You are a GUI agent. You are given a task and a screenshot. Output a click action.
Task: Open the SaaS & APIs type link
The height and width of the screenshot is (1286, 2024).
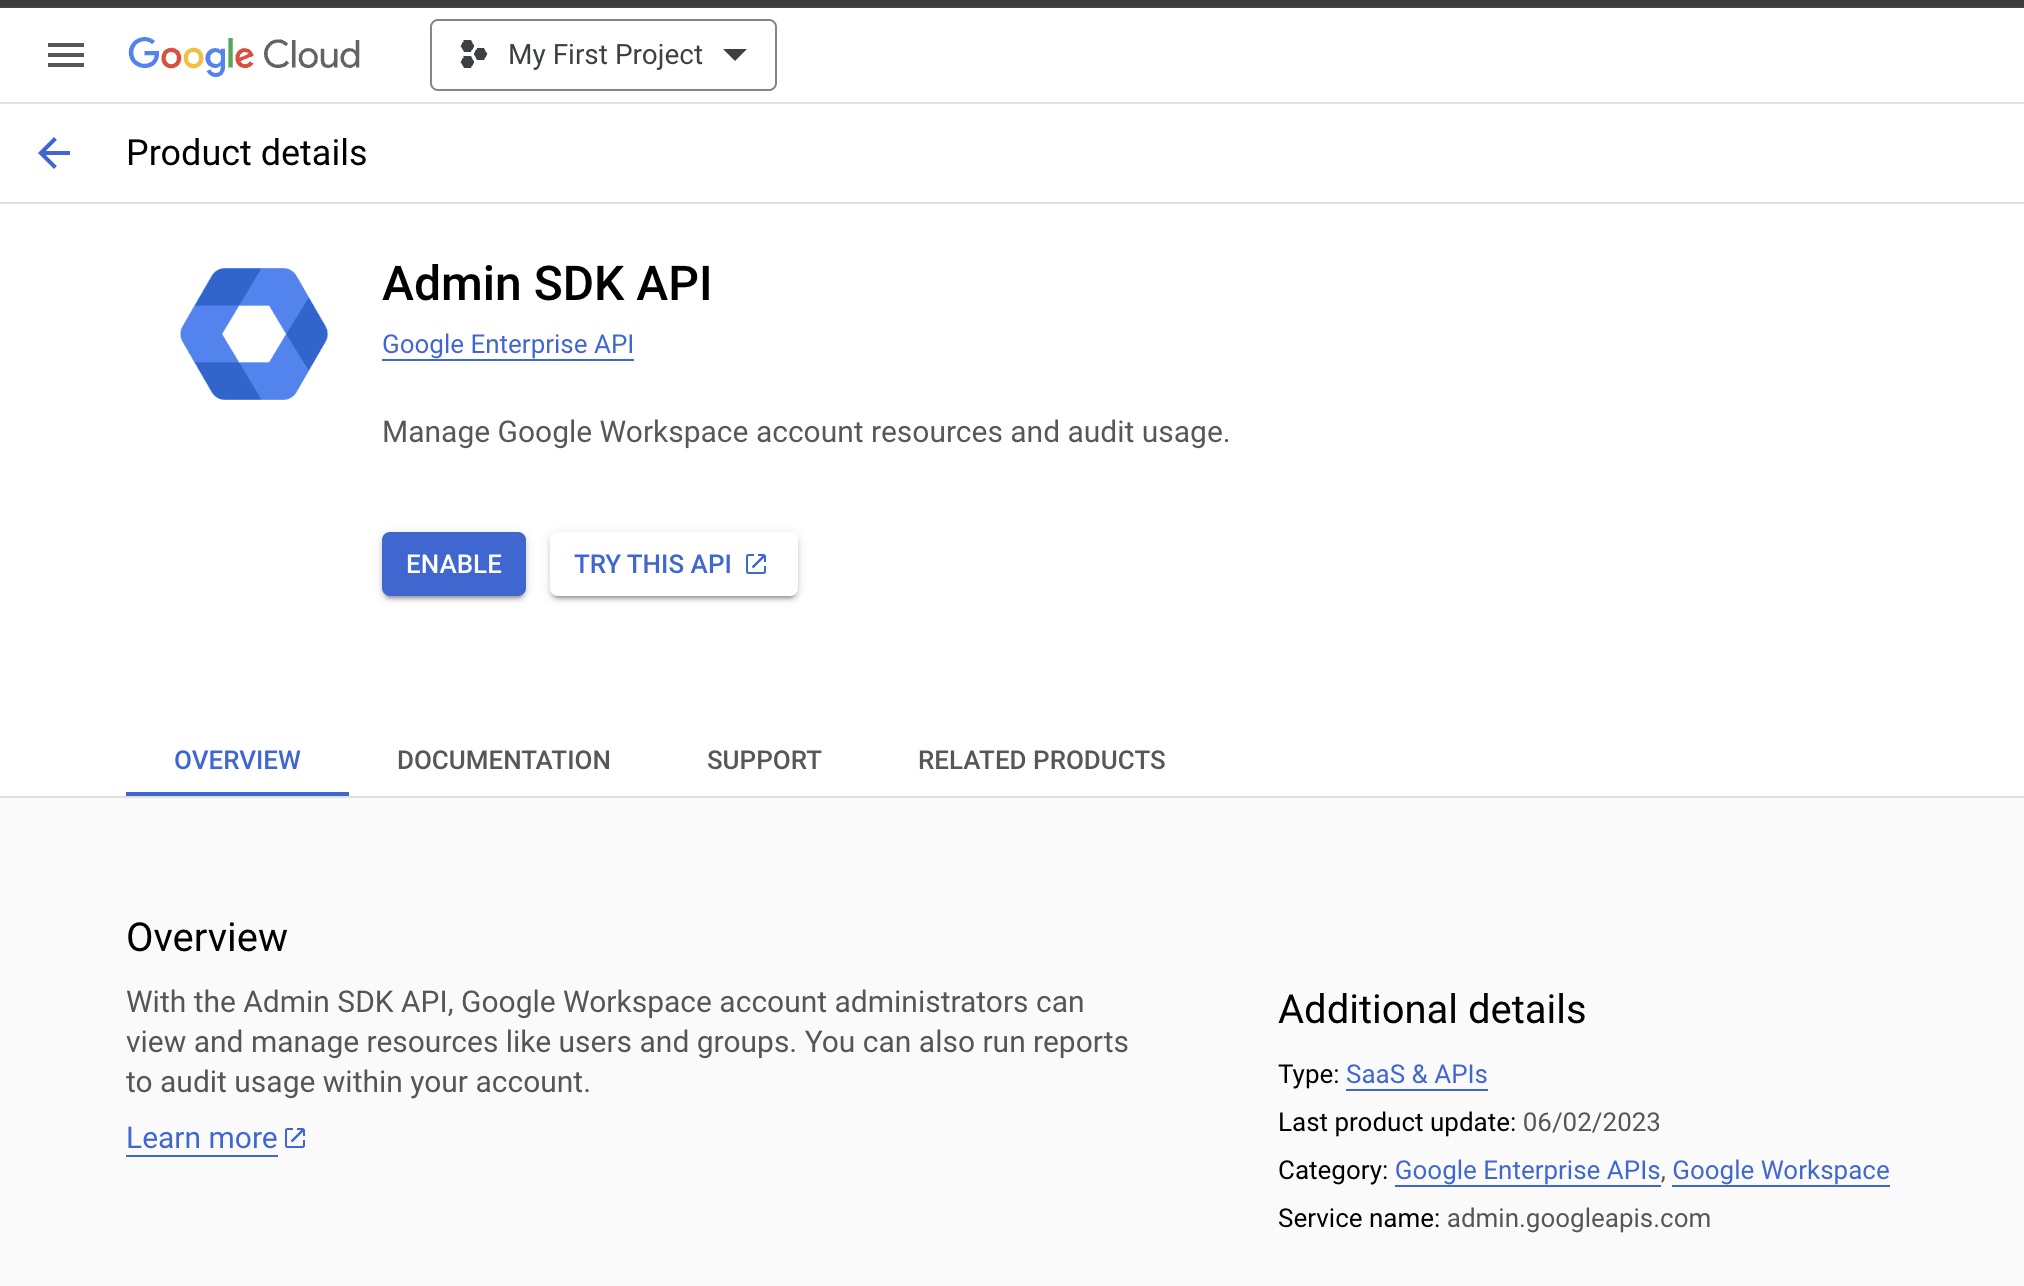[x=1416, y=1074]
